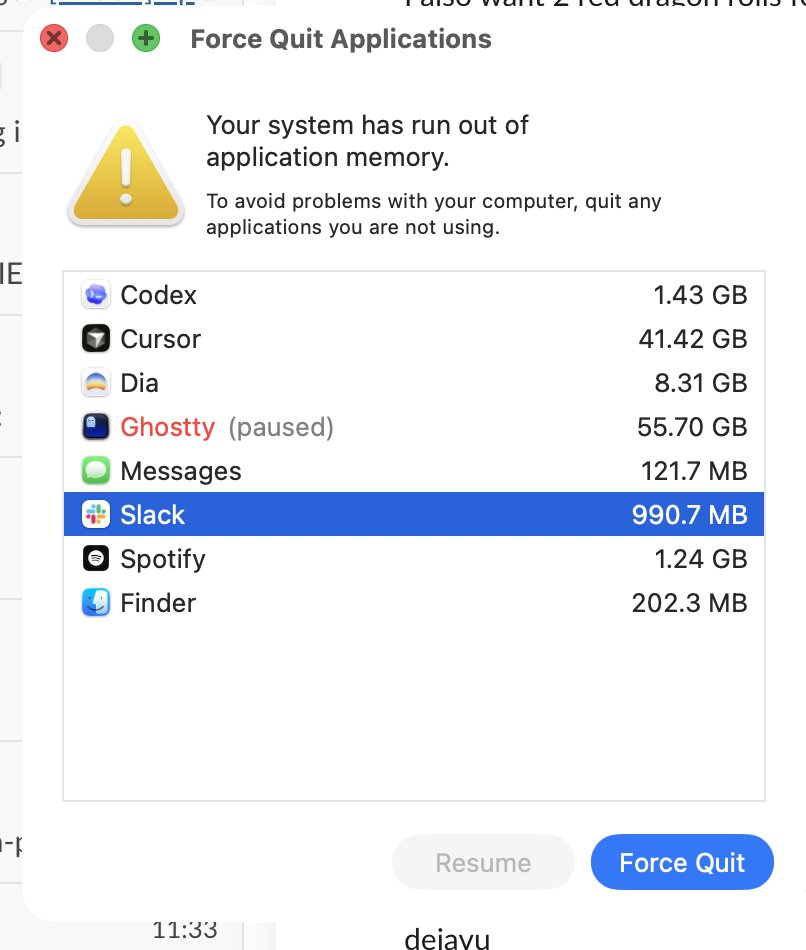The height and width of the screenshot is (950, 806).
Task: Click the (paused) label next to Ghostty
Action: [x=281, y=427]
